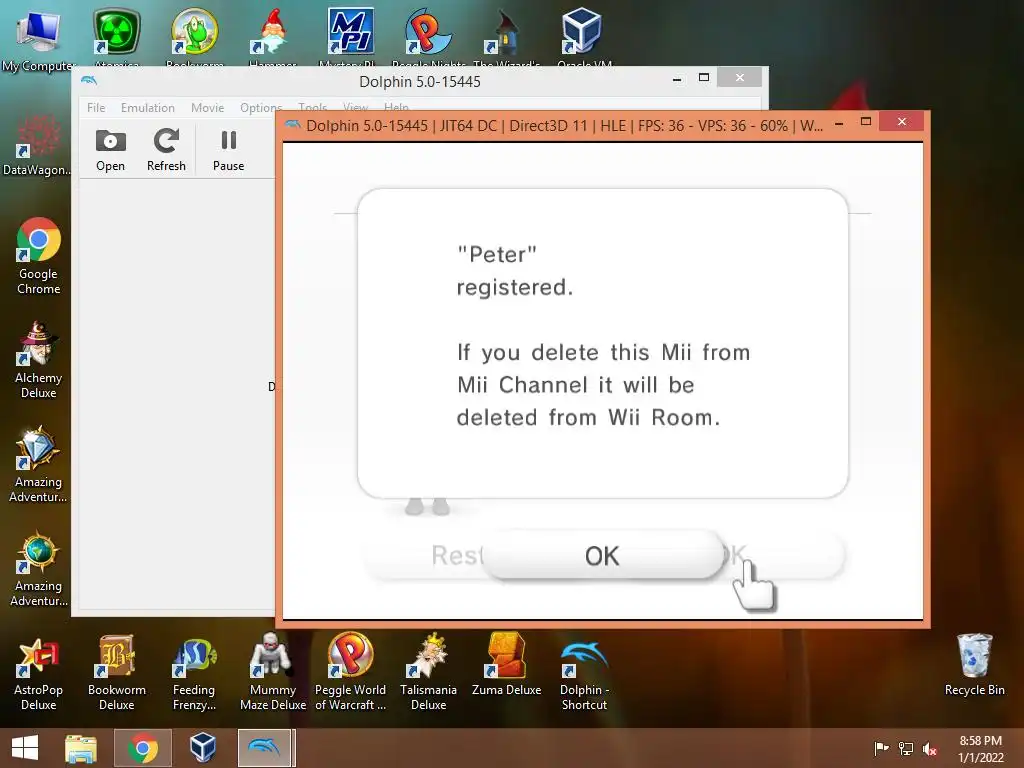Select the AstroPop Deluxe desktop icon
1024x768 pixels.
[39, 672]
